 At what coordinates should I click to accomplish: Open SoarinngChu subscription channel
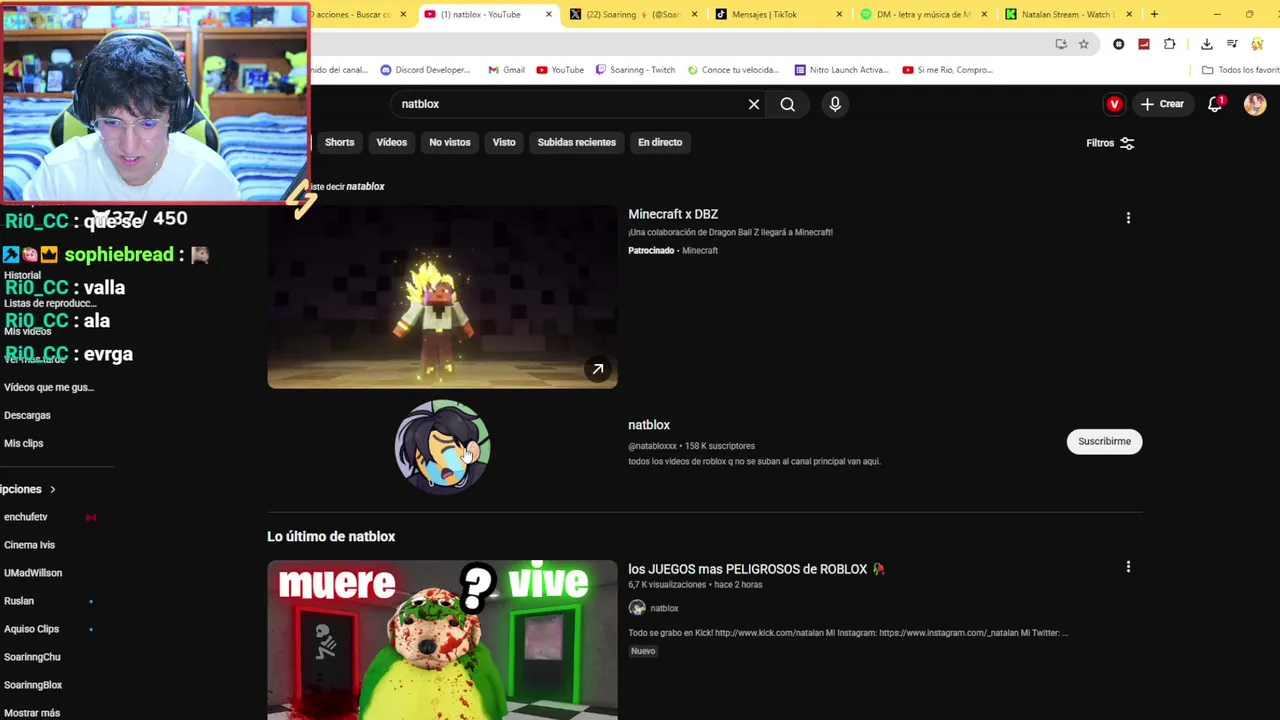[x=32, y=657]
